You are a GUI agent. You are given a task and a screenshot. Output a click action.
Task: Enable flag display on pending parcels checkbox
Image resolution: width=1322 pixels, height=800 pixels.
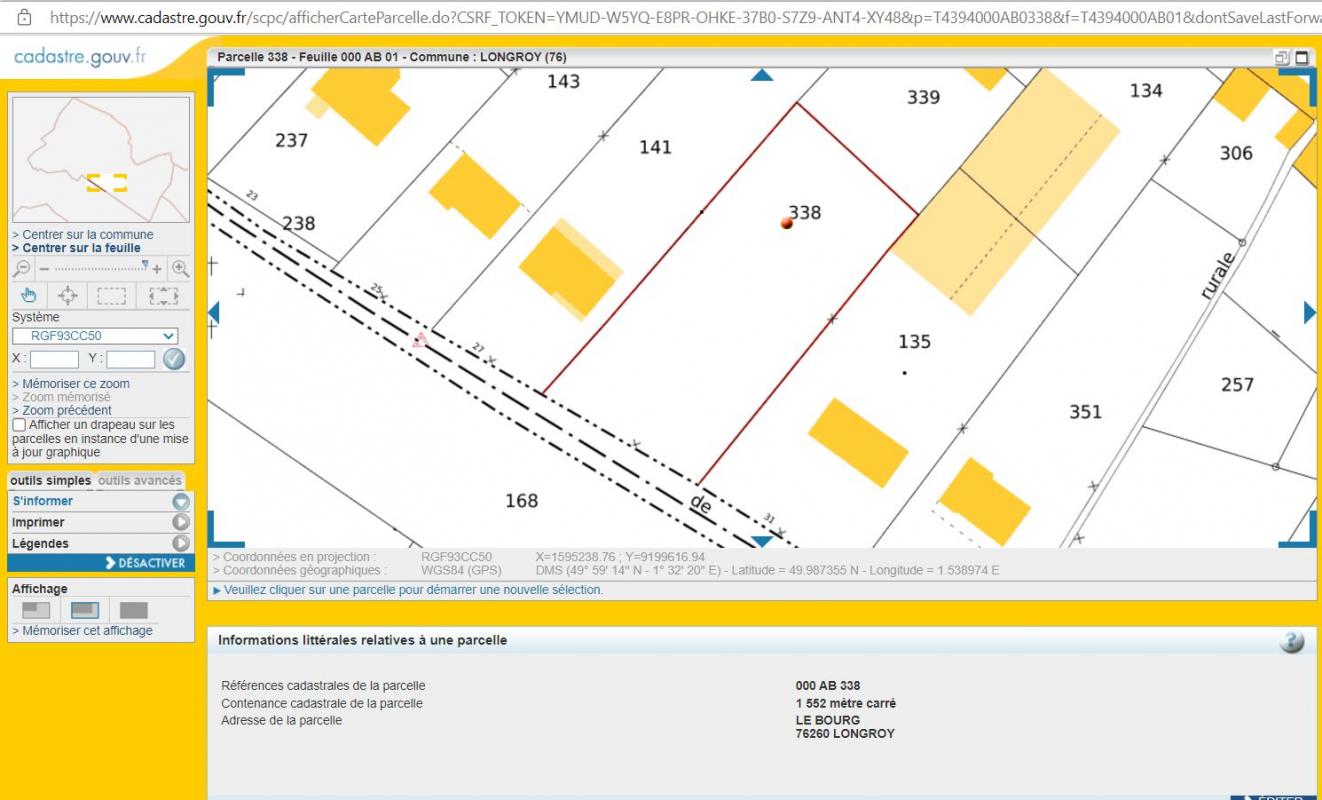19,425
